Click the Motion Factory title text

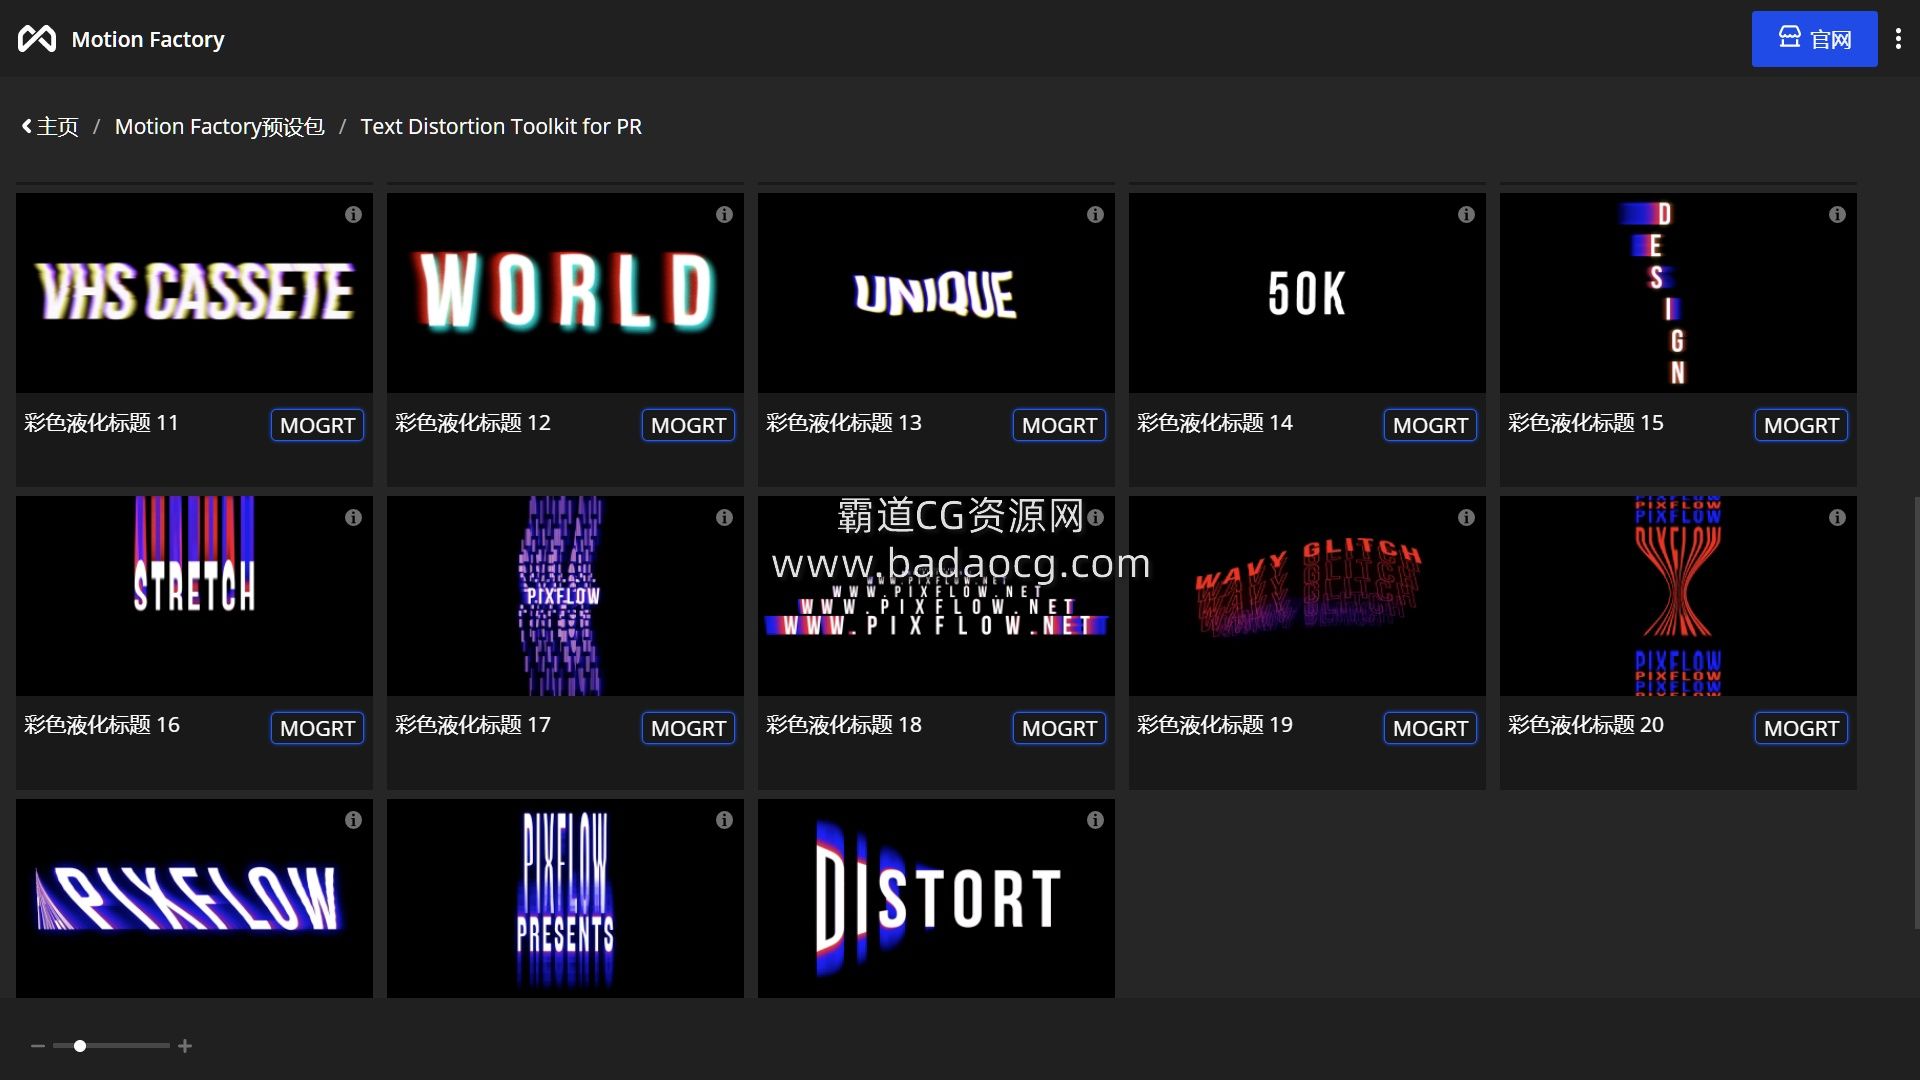coord(148,39)
